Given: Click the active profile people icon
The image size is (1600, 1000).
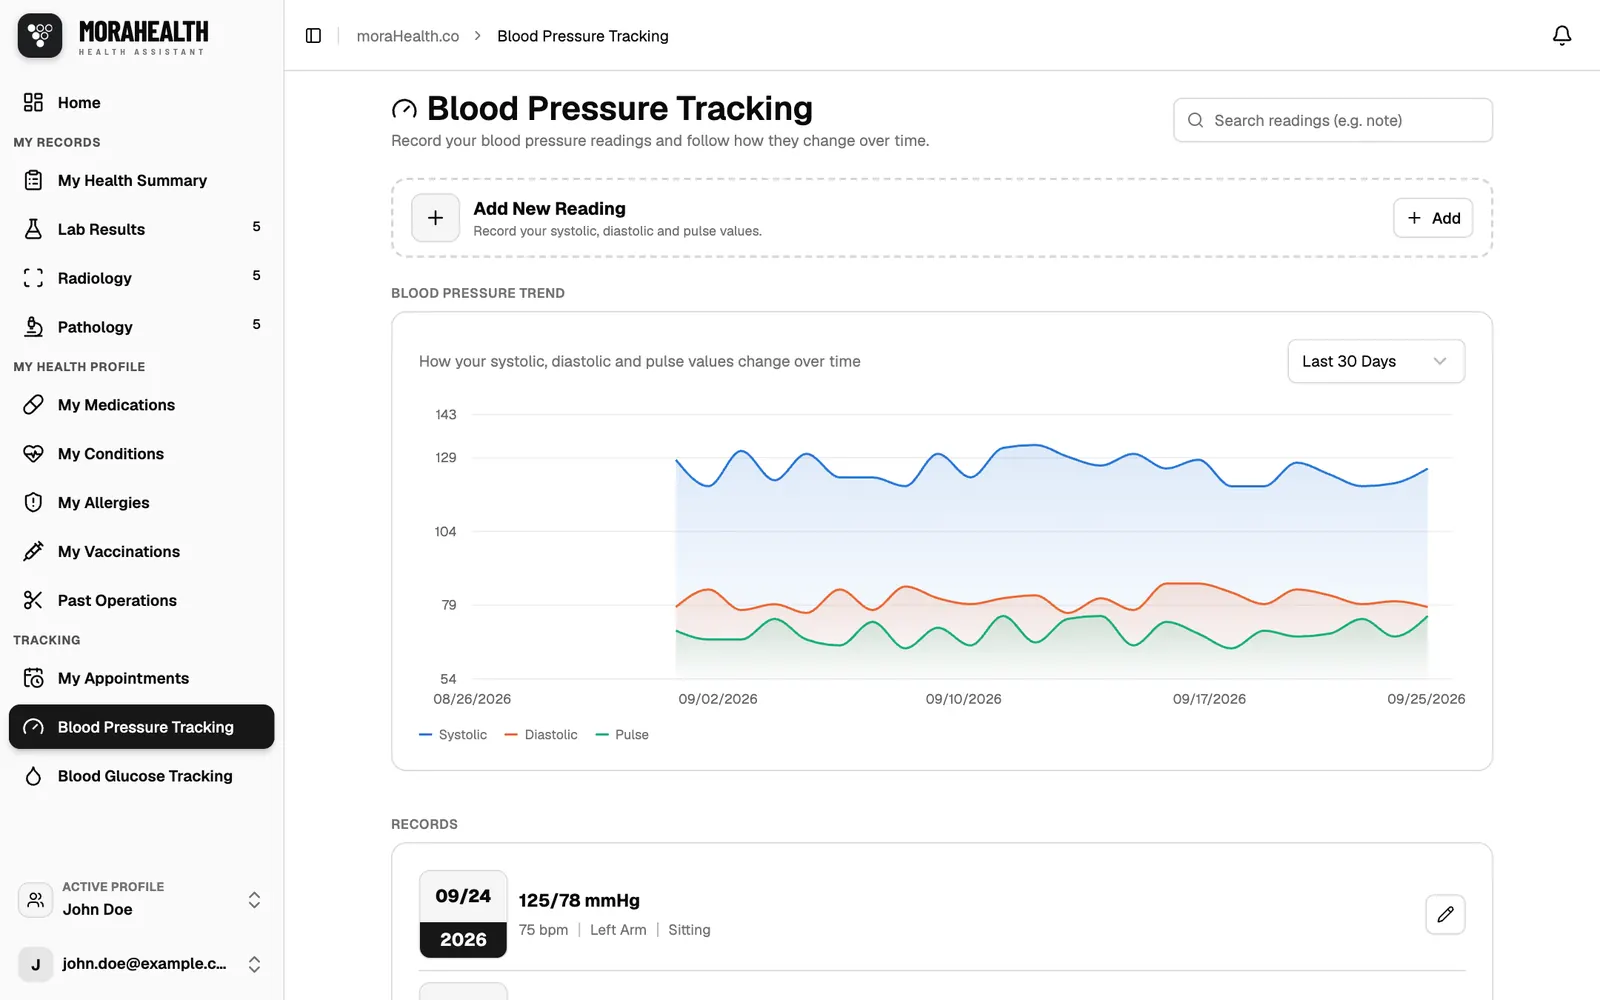Looking at the screenshot, I should click(x=35, y=899).
